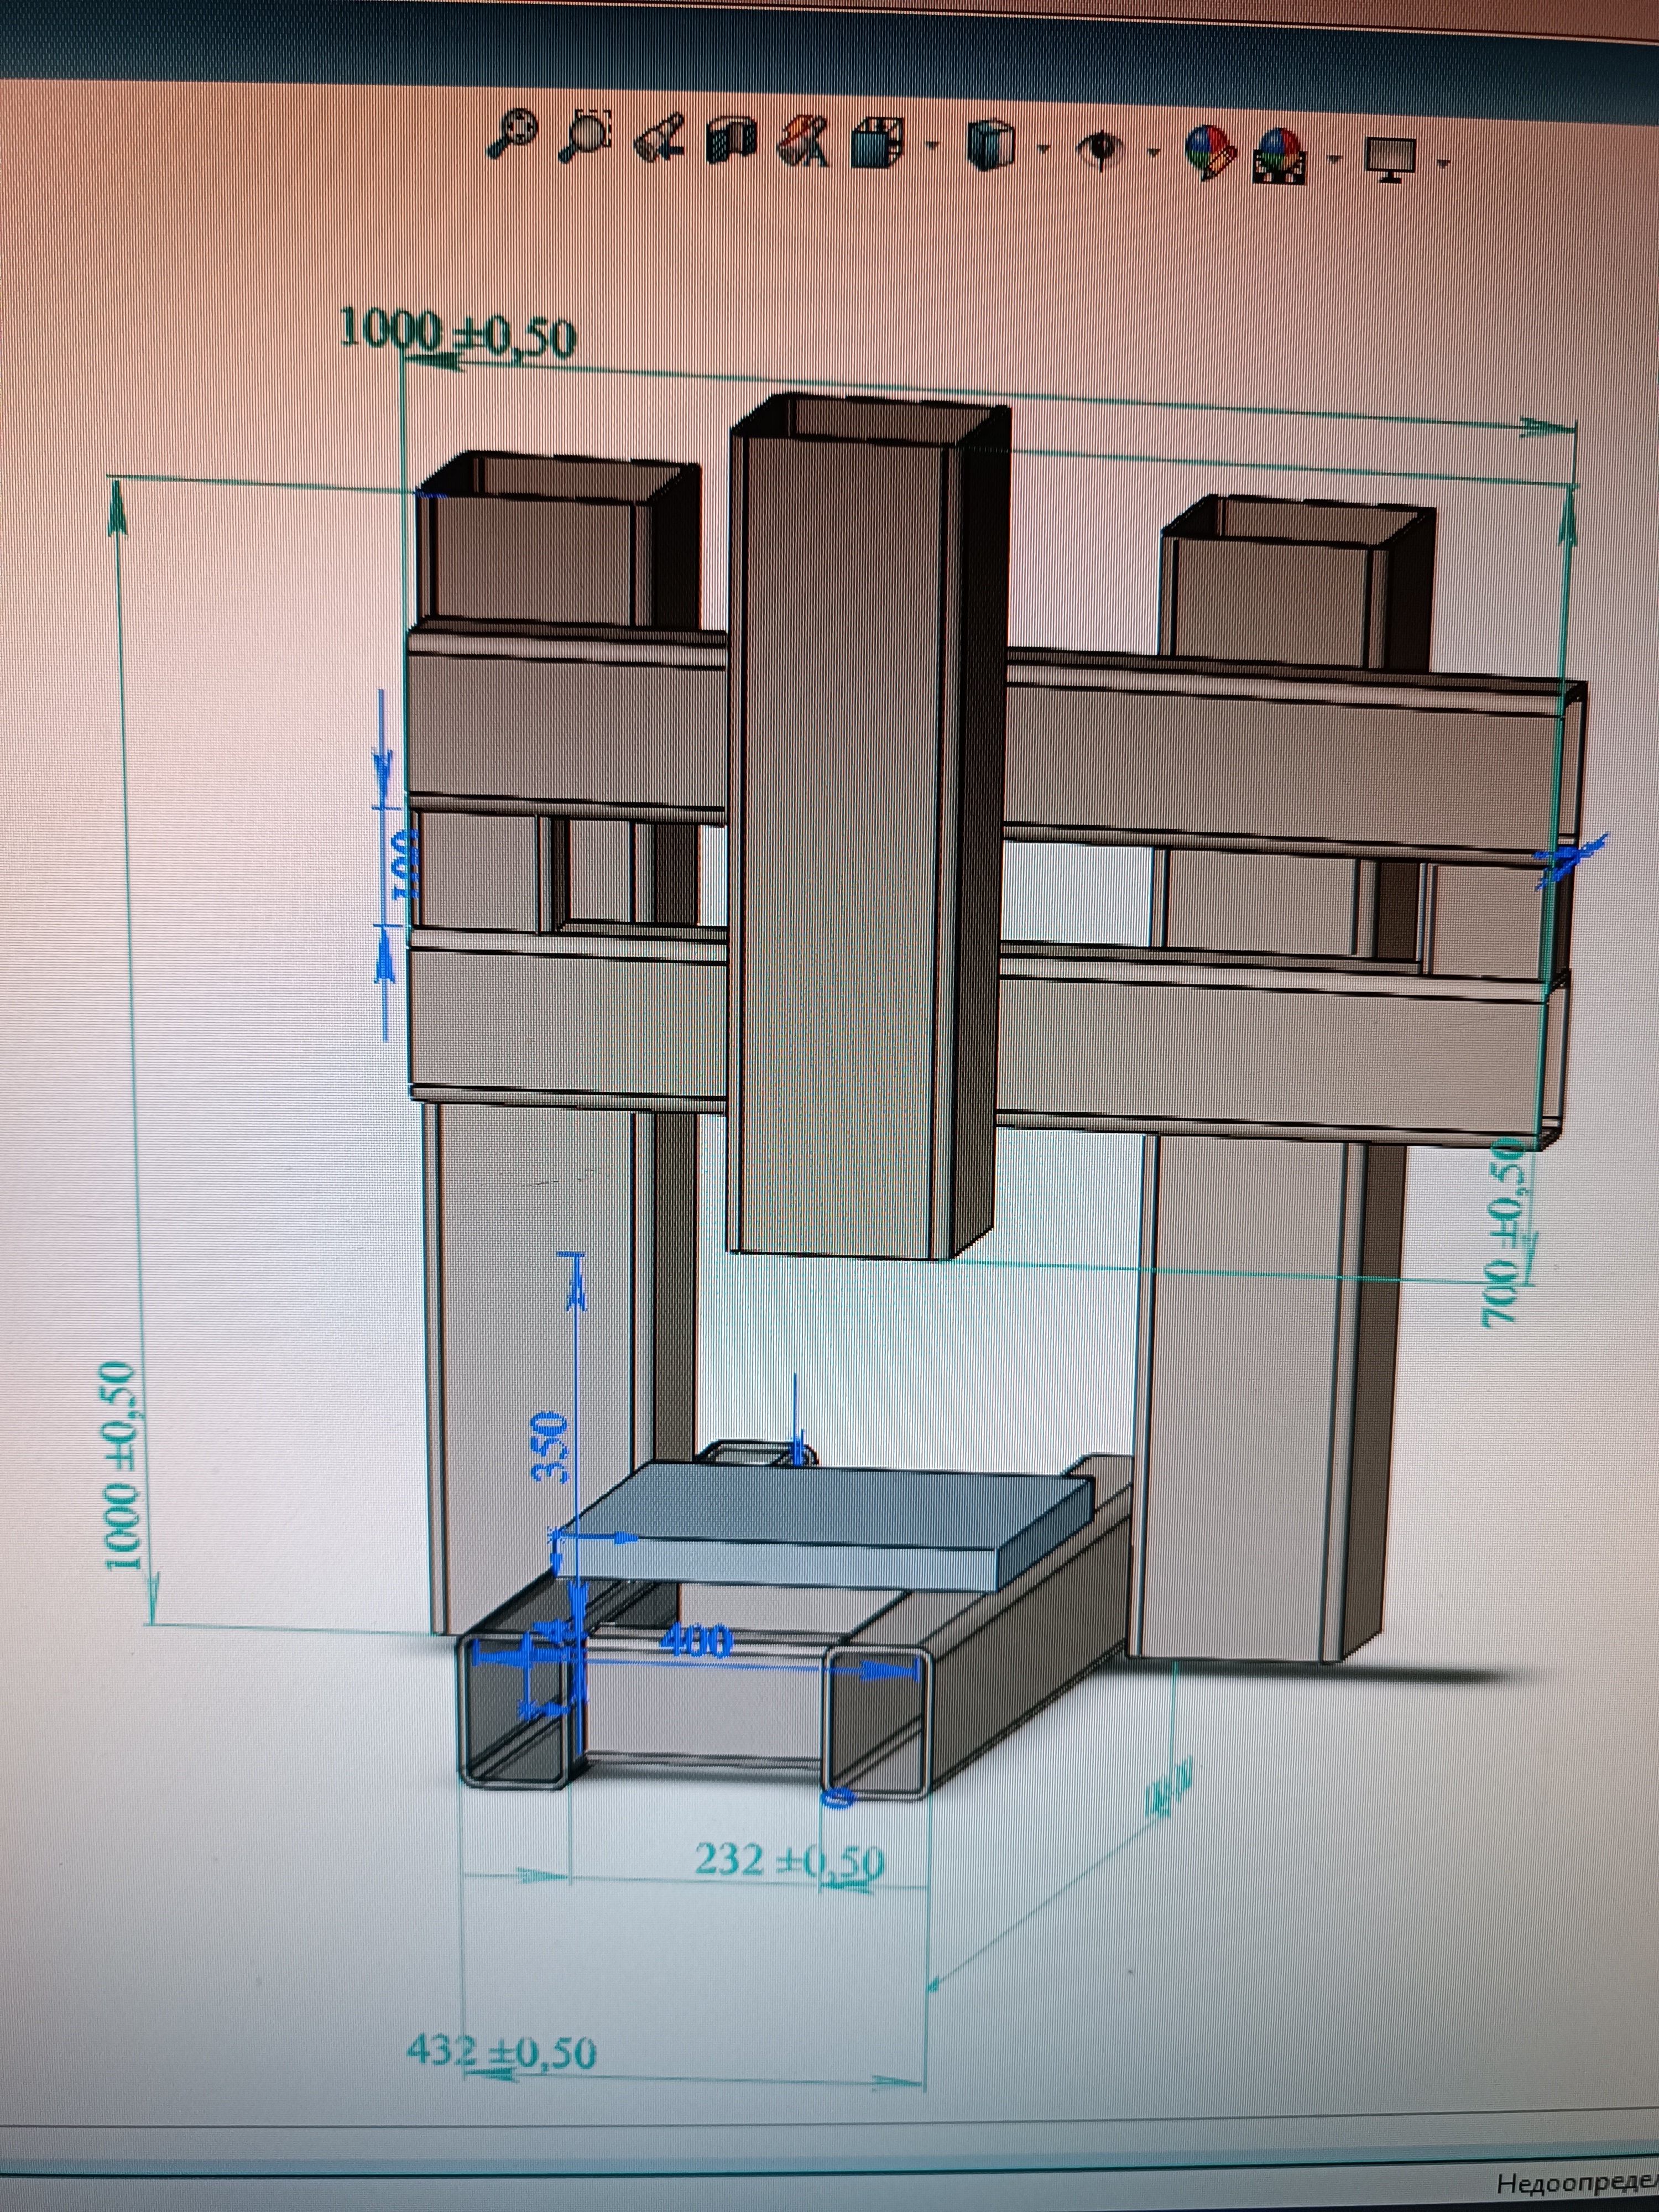The width and height of the screenshot is (1659, 2212).
Task: Click the View Orientation cube icon
Action: (x=878, y=144)
